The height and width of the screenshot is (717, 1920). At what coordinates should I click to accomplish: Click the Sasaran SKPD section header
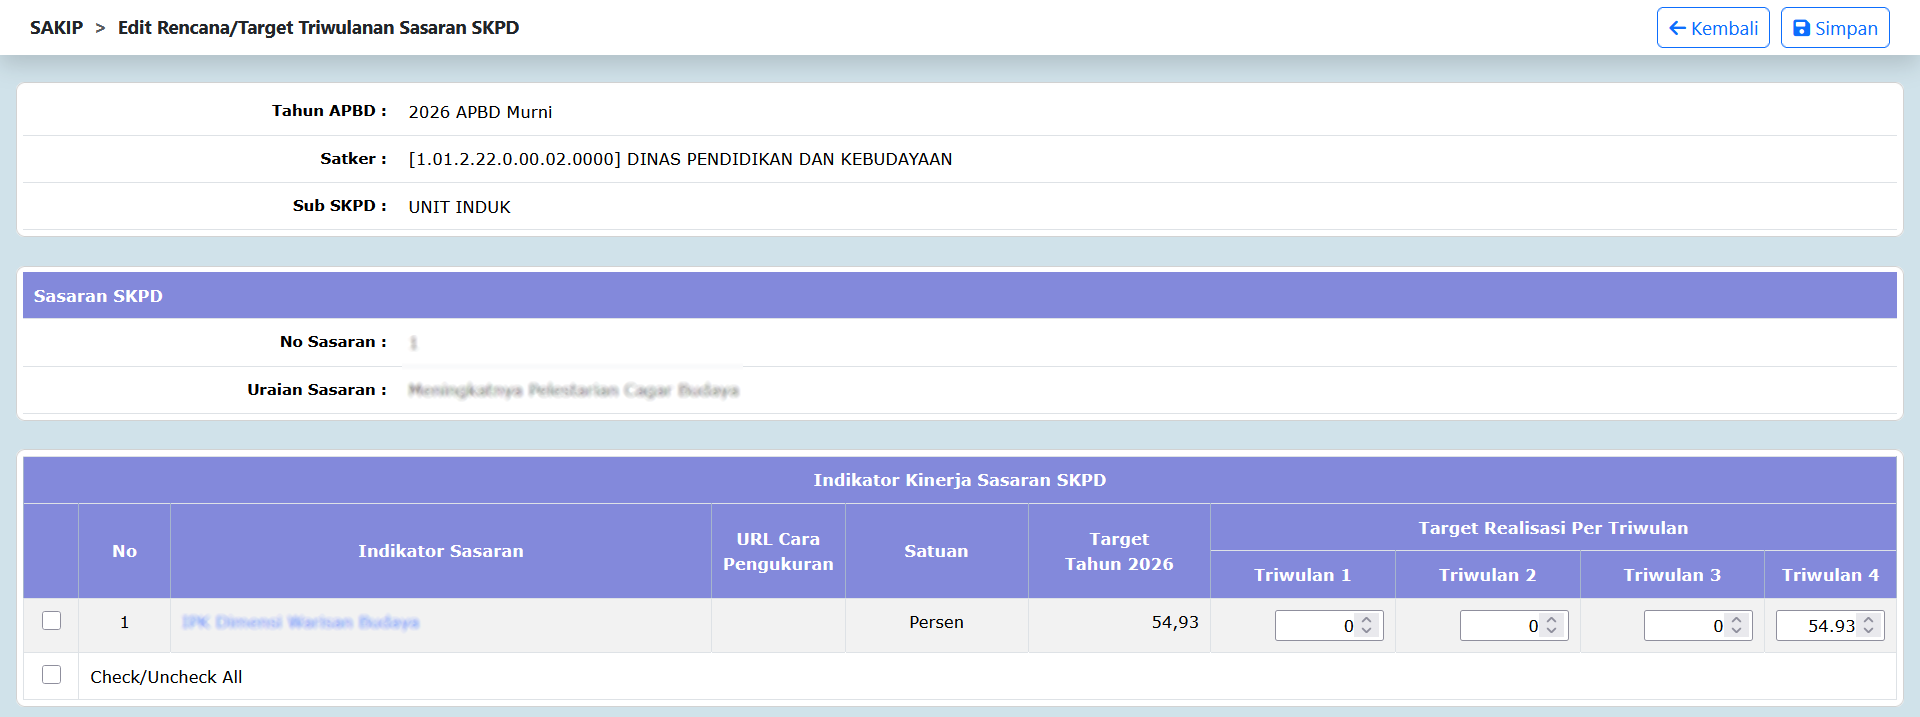pos(960,296)
